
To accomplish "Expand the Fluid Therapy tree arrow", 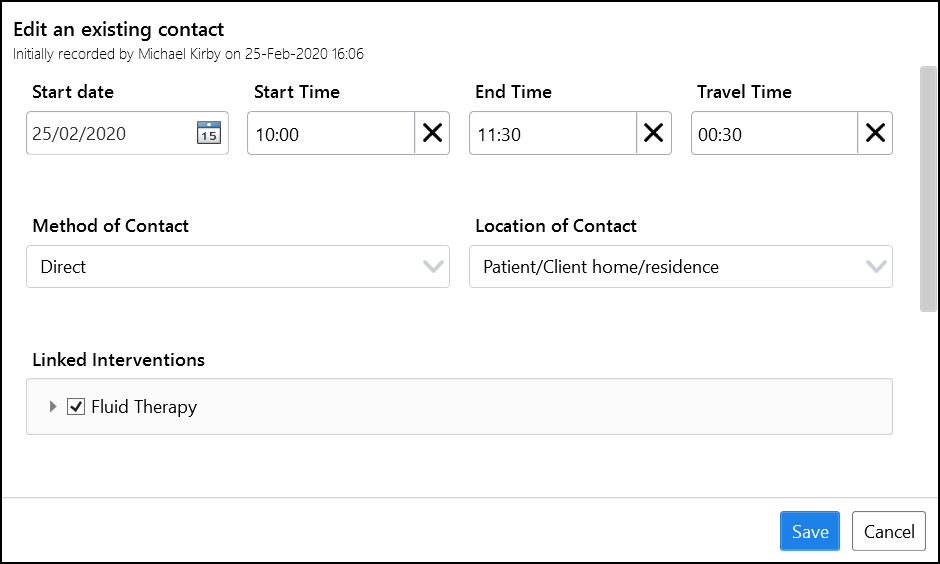I will coord(53,407).
